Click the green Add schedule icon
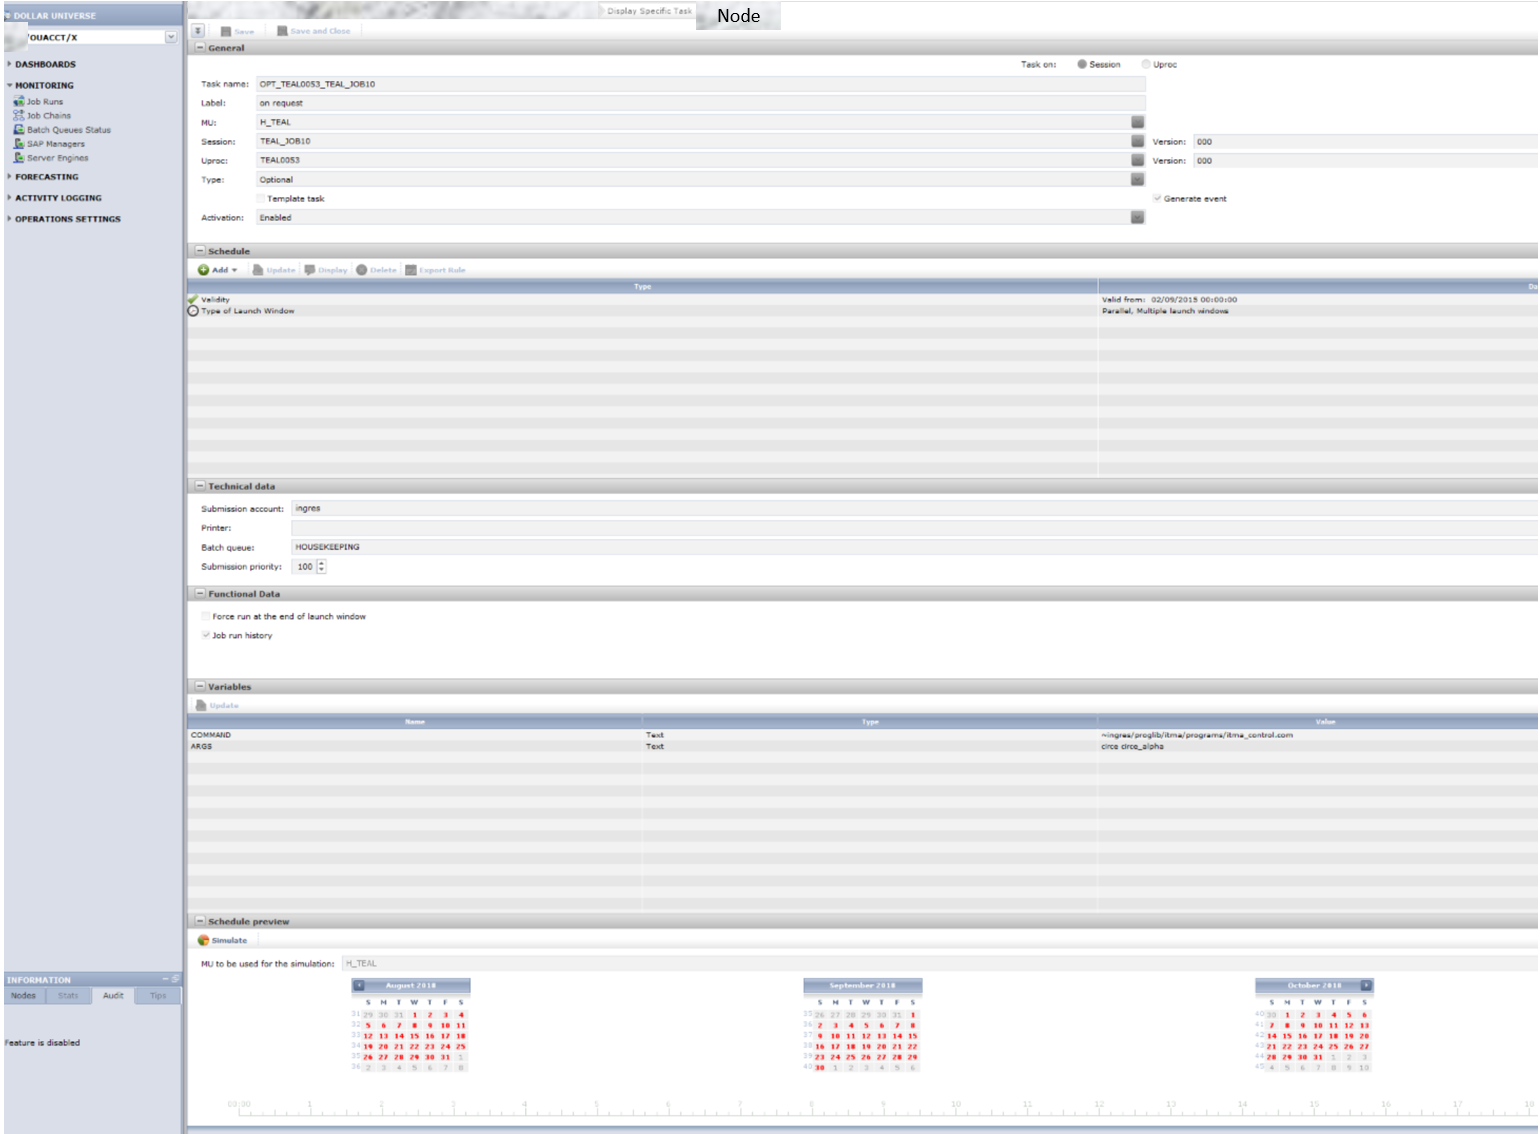This screenshot has width=1540, height=1134. (204, 270)
